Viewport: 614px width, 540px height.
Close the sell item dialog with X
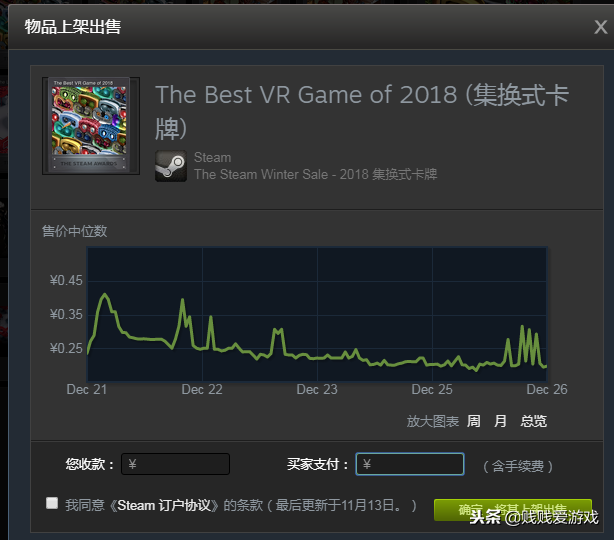[600, 27]
